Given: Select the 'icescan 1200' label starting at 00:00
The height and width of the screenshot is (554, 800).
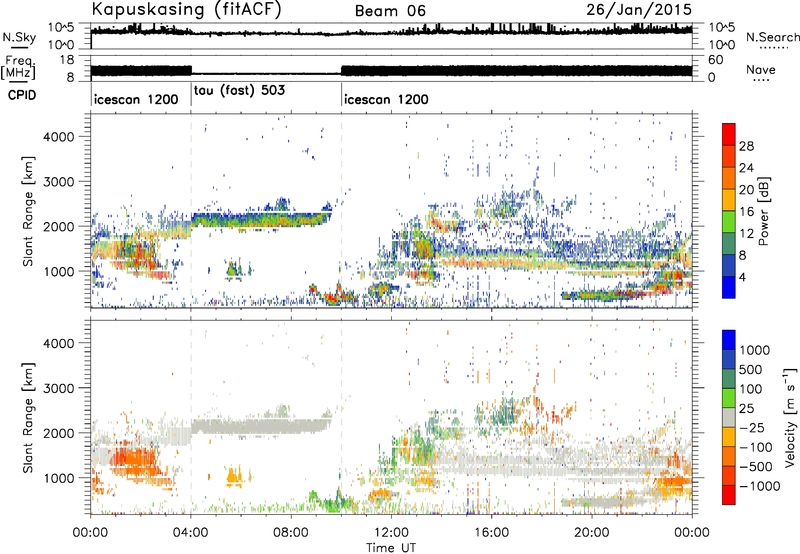Looking at the screenshot, I should tap(136, 99).
